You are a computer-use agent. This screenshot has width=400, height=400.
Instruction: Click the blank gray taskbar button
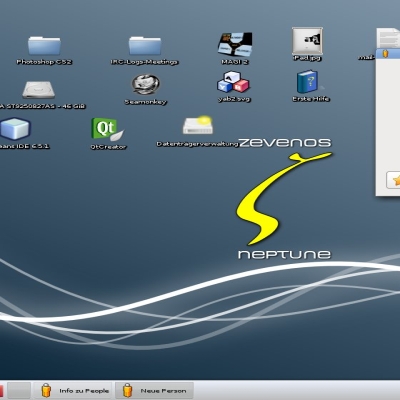(19, 391)
